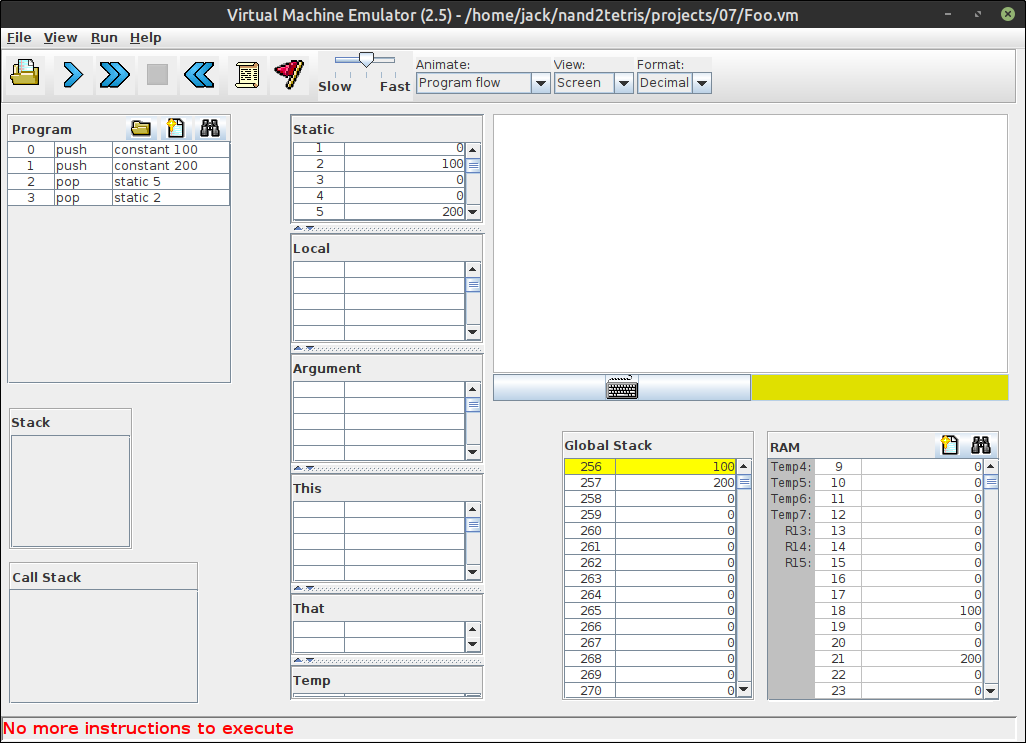Screen dimensions: 1026x743
Task: Click the keyboard icon below the screen
Action: tap(622, 388)
